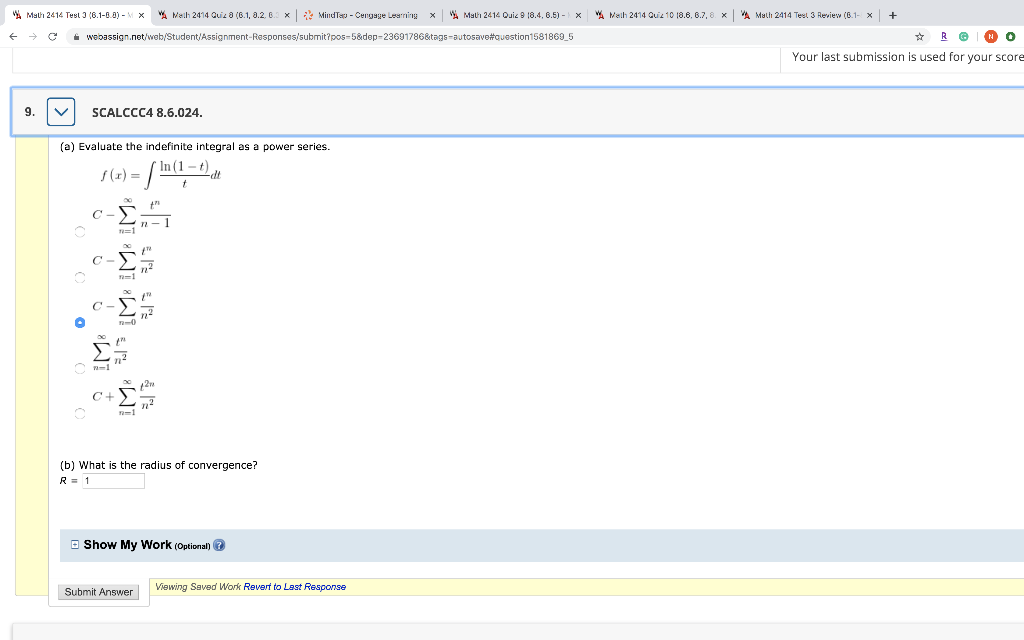Viewport: 1024px width, 640px height.
Task: Click the Show My Work help icon
Action: pyautogui.click(x=219, y=545)
